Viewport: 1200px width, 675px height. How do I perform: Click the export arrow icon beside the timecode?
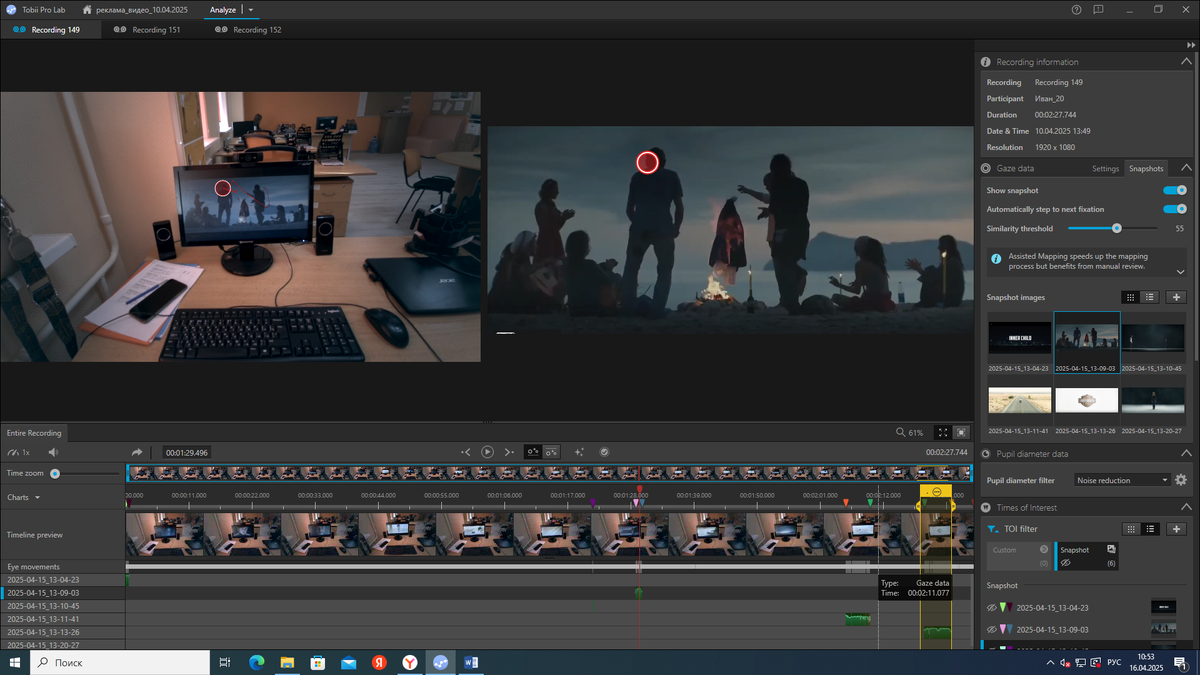137,453
